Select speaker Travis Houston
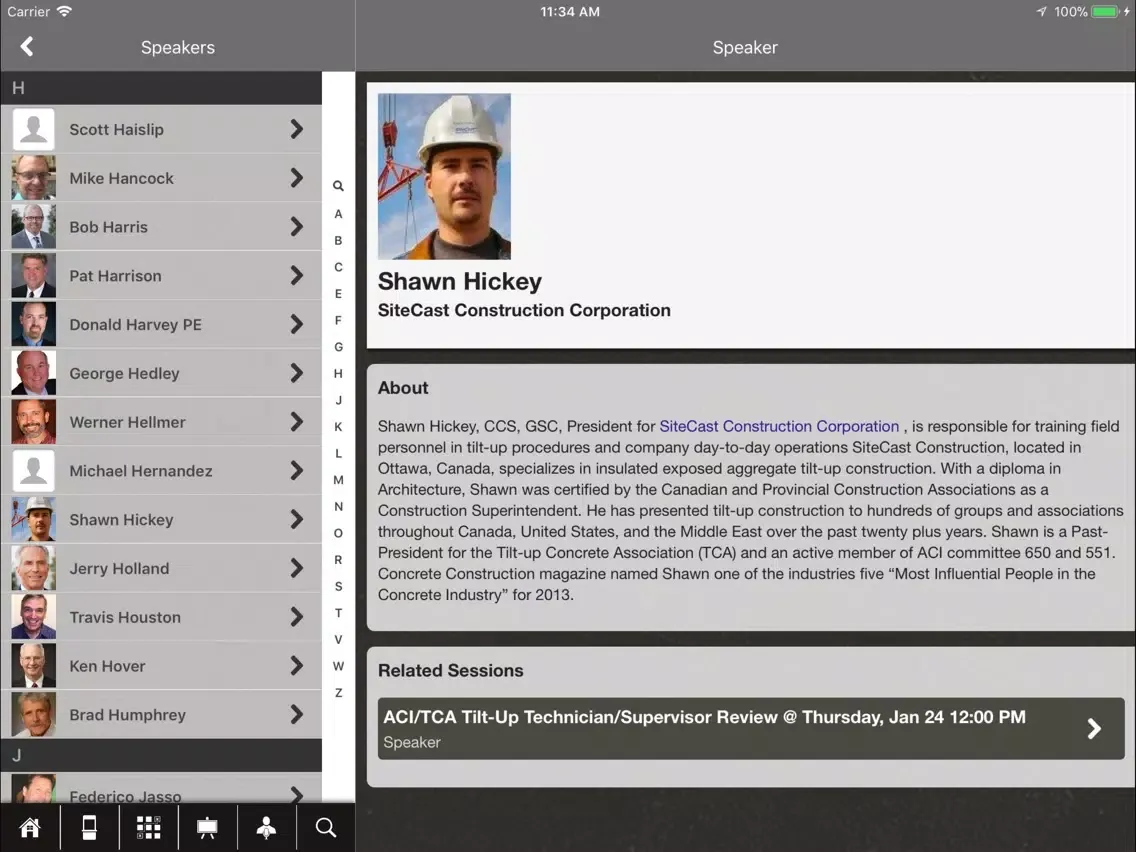This screenshot has width=1136, height=852. point(161,617)
